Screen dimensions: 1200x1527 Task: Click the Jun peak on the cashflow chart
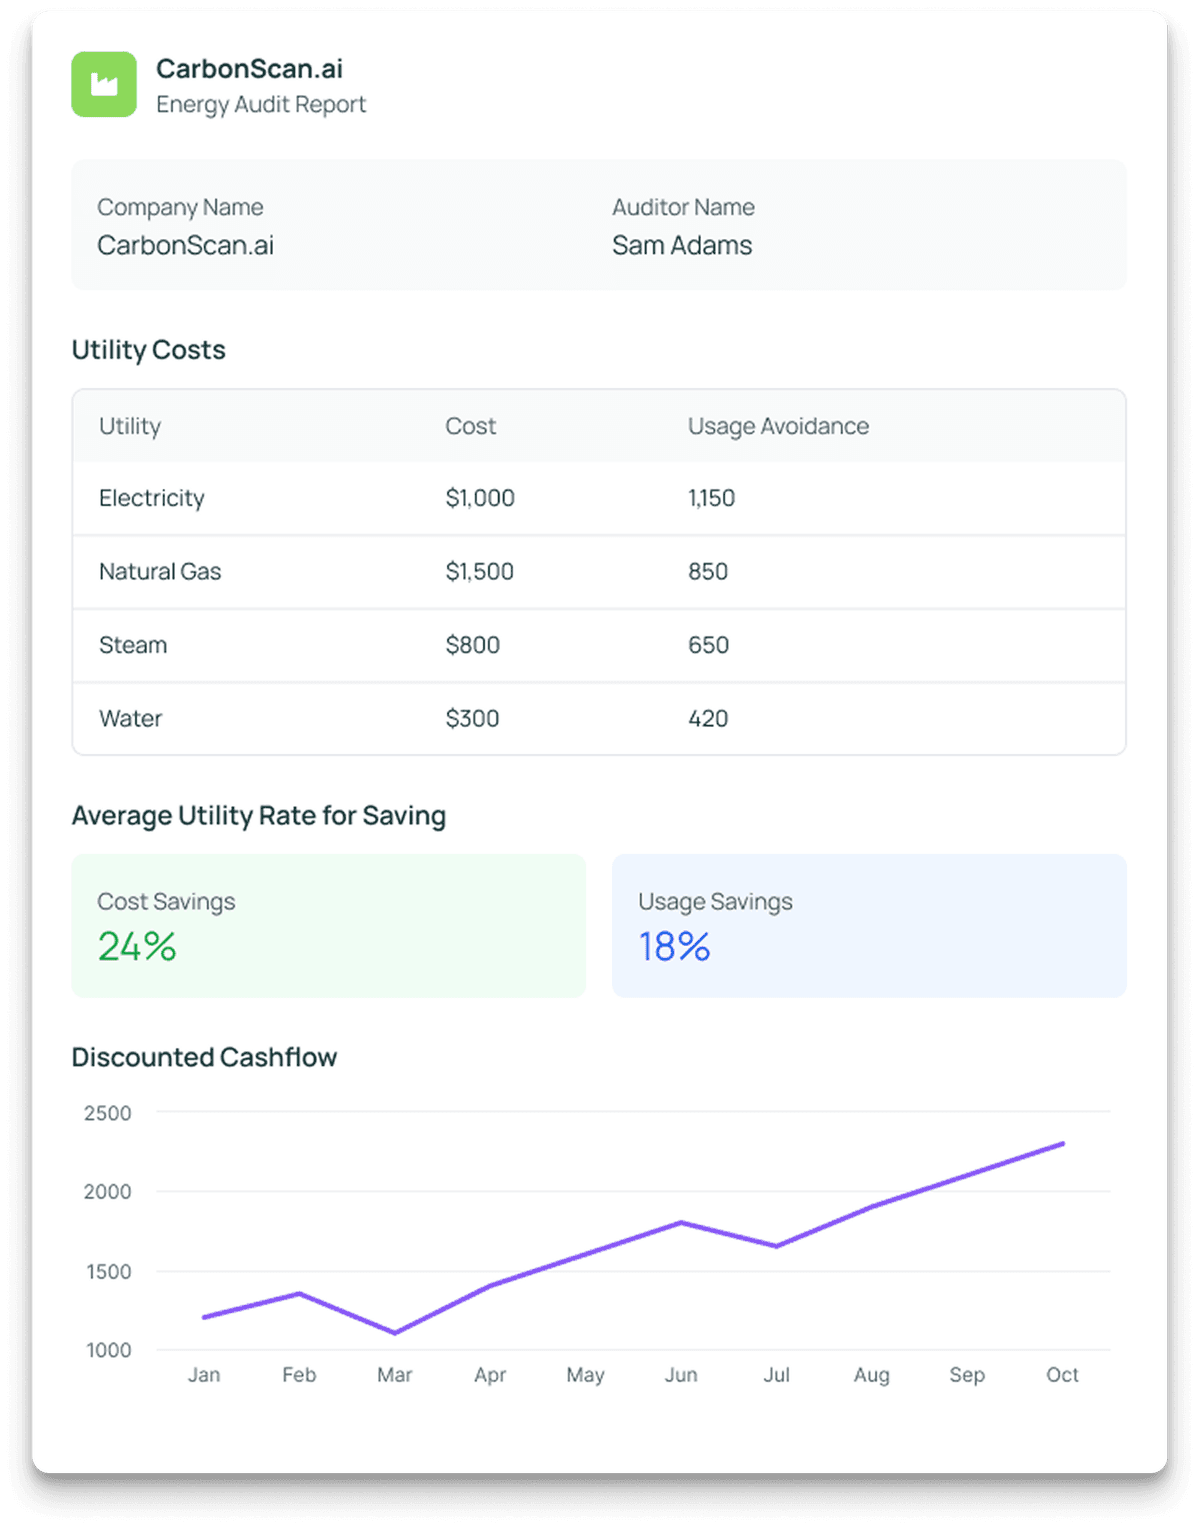(x=682, y=1222)
